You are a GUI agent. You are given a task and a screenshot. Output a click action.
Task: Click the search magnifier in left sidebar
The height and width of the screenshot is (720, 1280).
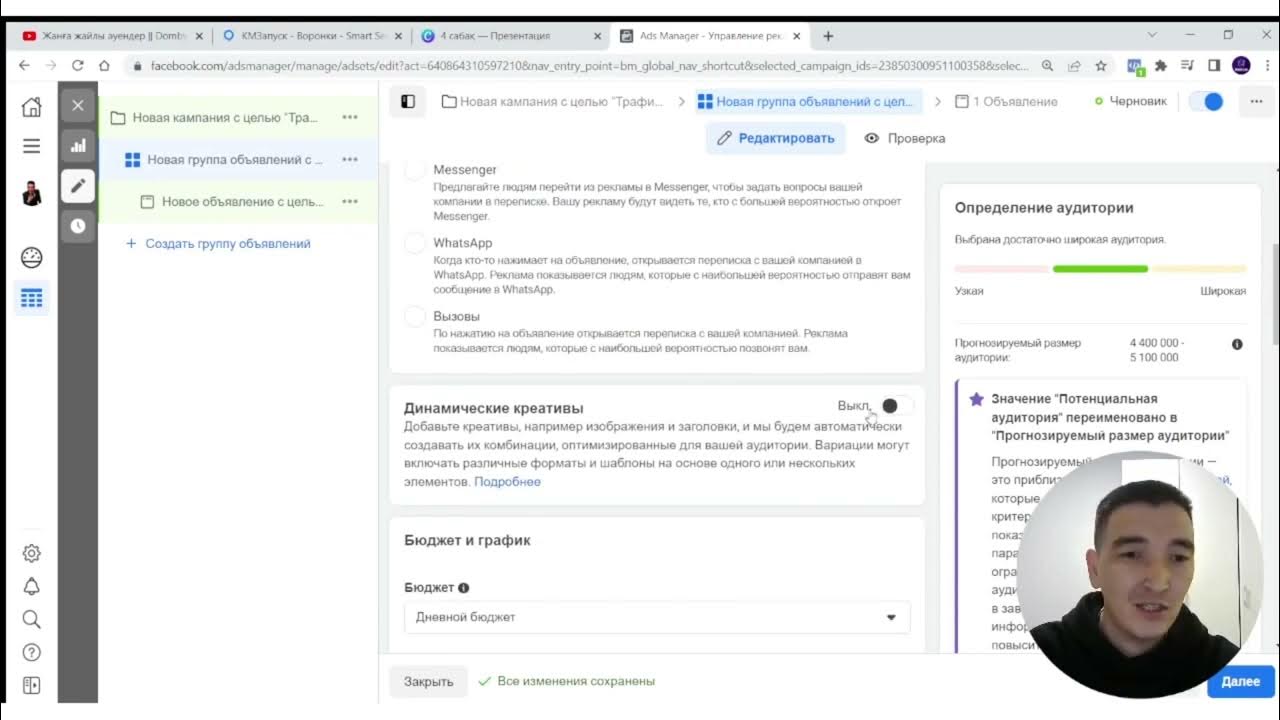coord(32,619)
